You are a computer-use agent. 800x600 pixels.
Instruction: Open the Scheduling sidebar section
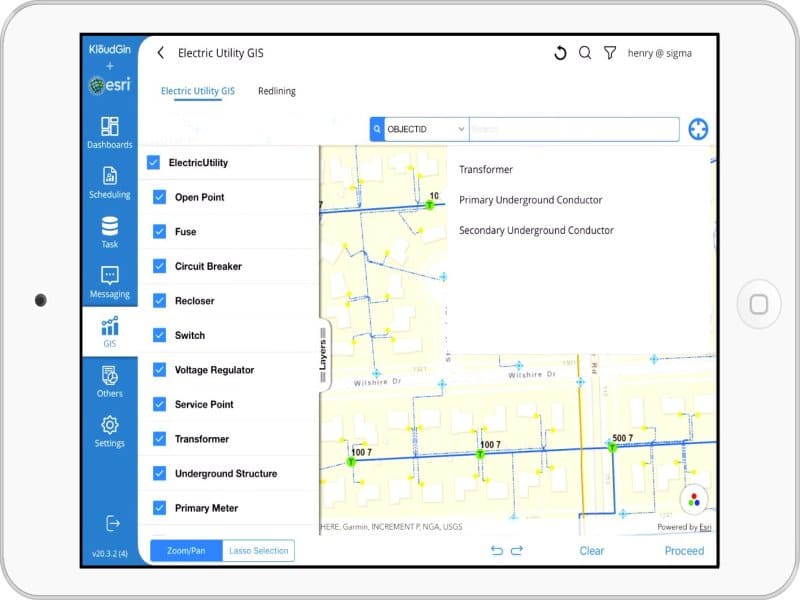(110, 182)
